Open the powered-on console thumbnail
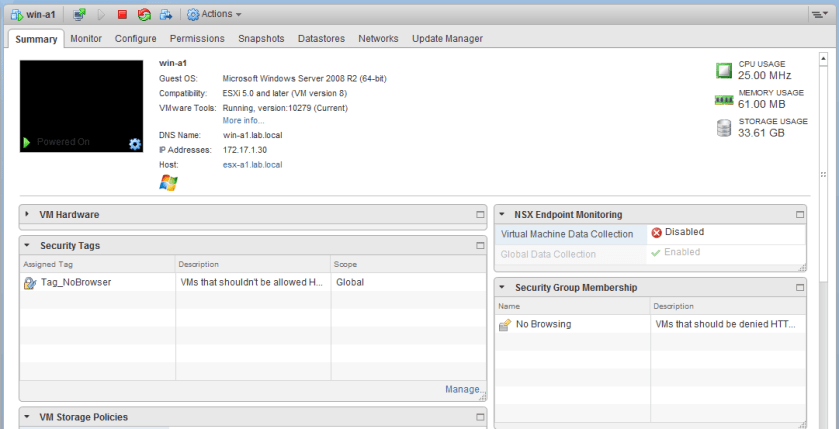Screen dimensions: 839x429 pos(81,105)
